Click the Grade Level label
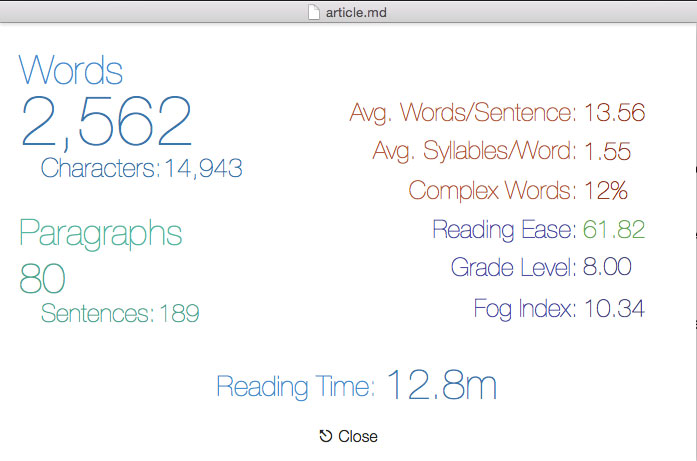The width and height of the screenshot is (697, 461). tap(513, 267)
